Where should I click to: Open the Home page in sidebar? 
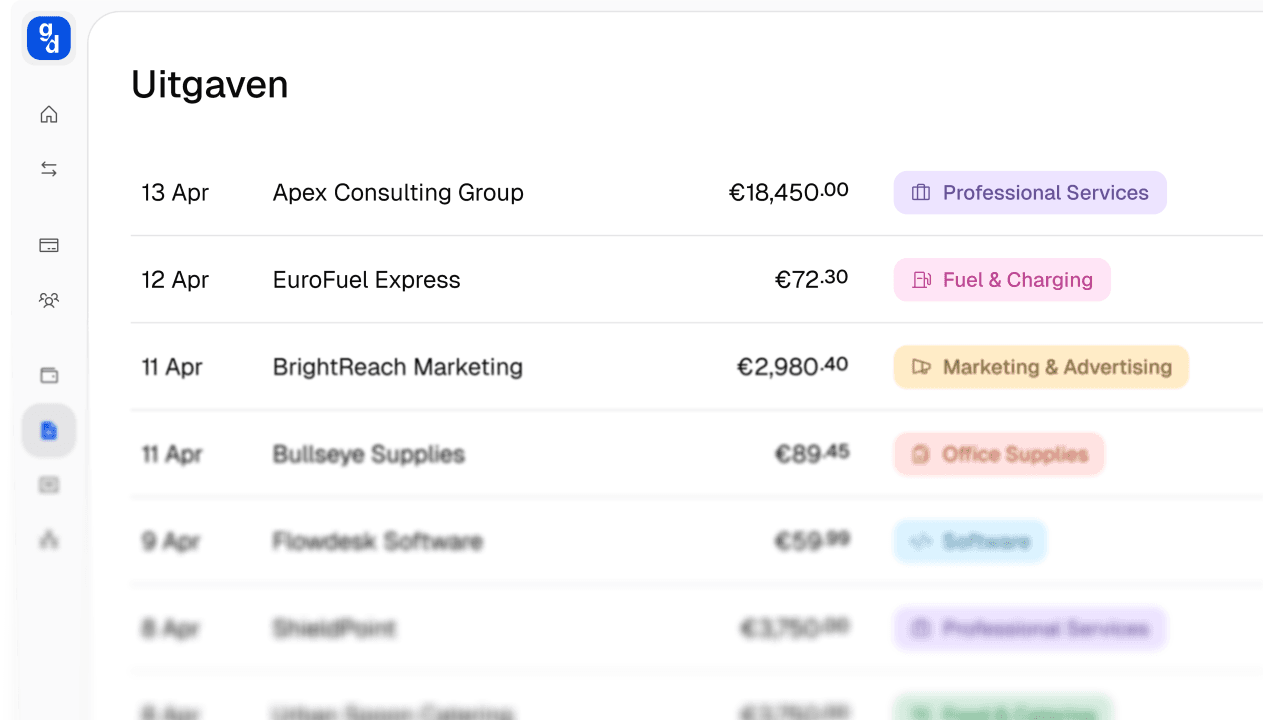pos(49,115)
